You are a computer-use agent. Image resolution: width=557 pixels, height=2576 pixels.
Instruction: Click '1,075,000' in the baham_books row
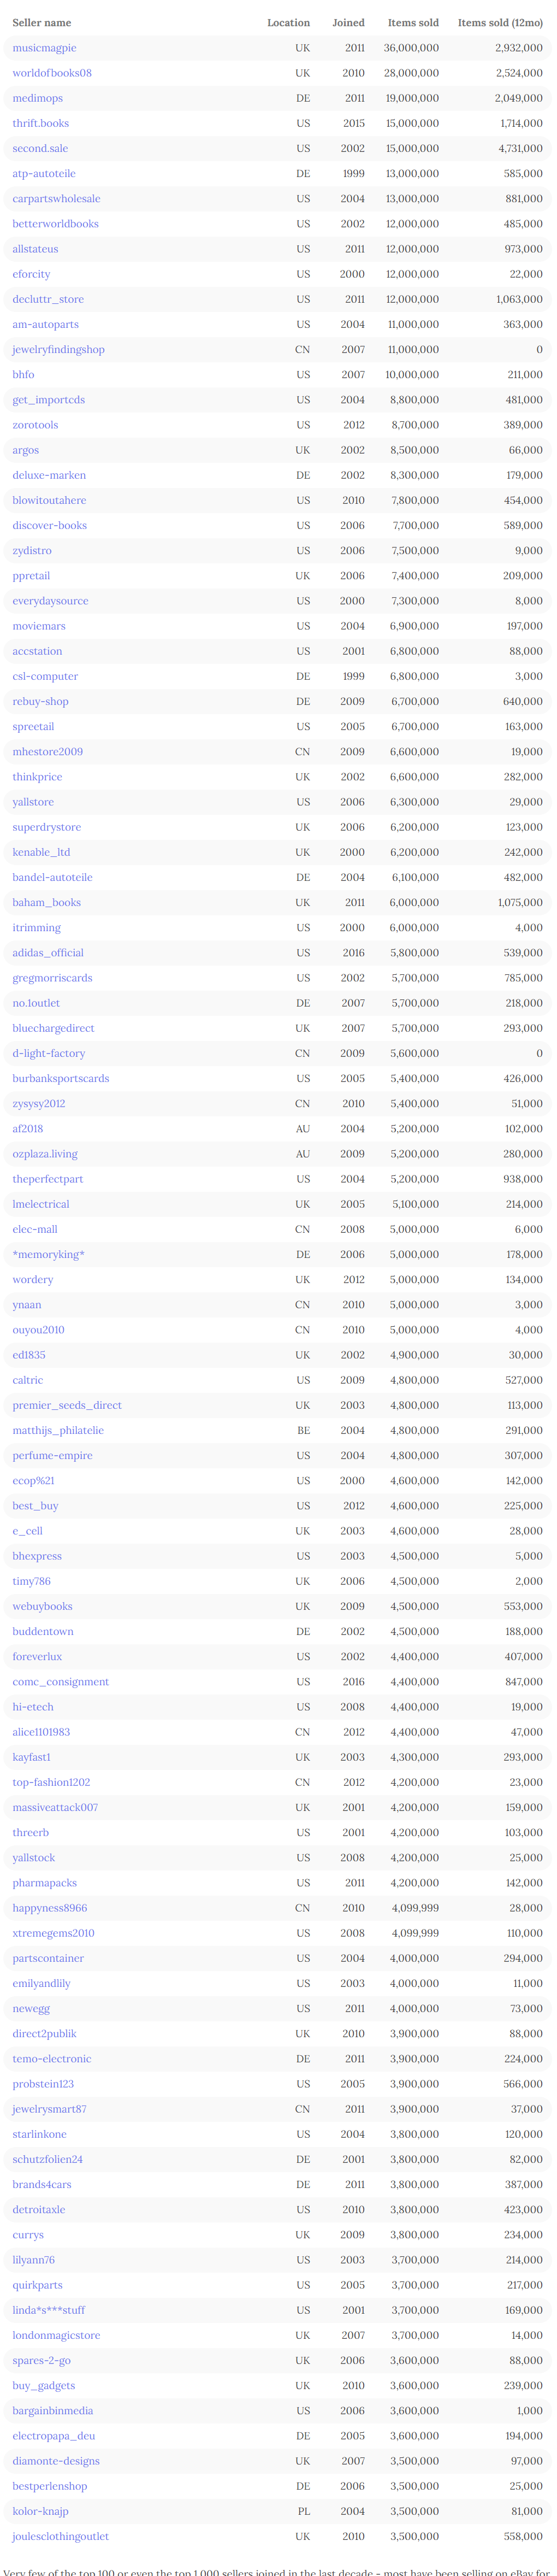pos(520,902)
